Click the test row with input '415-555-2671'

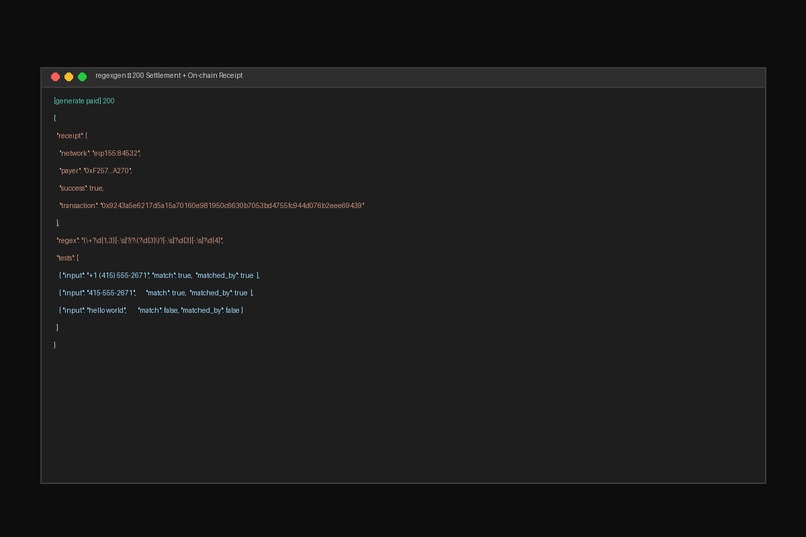[156, 293]
